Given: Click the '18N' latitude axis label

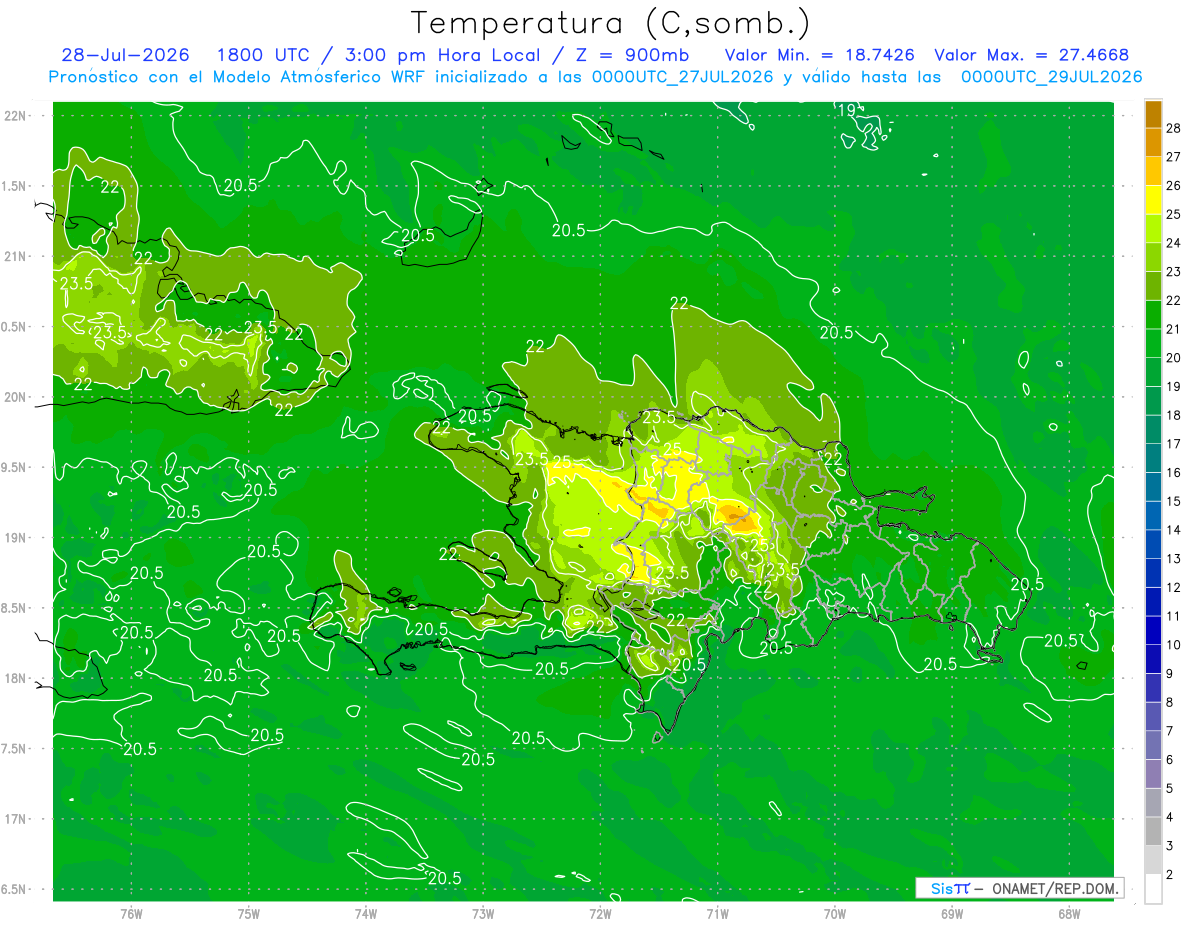Looking at the screenshot, I should 15,679.
